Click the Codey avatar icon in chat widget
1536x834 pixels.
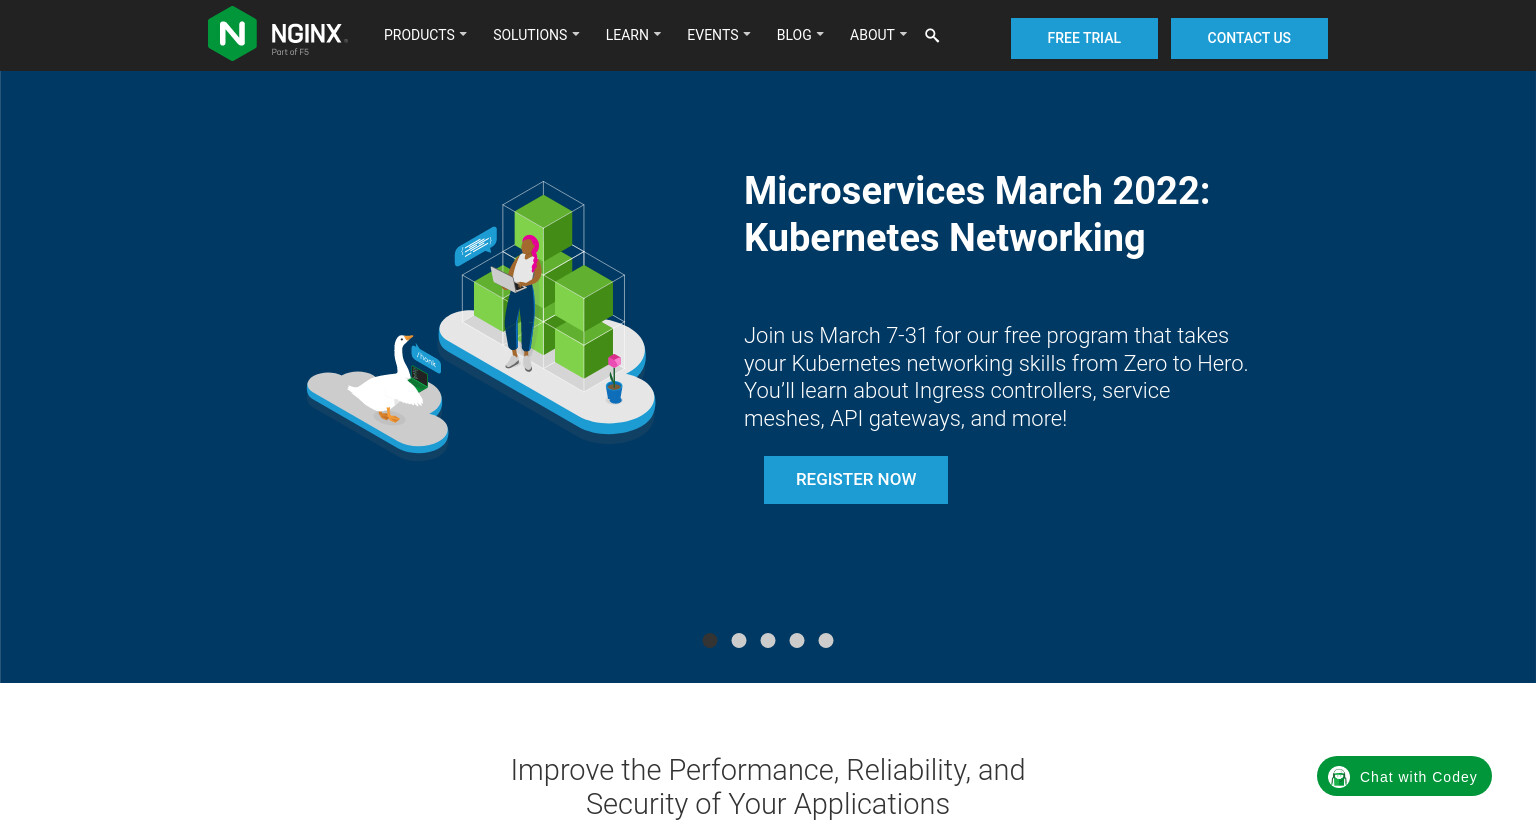point(1339,777)
